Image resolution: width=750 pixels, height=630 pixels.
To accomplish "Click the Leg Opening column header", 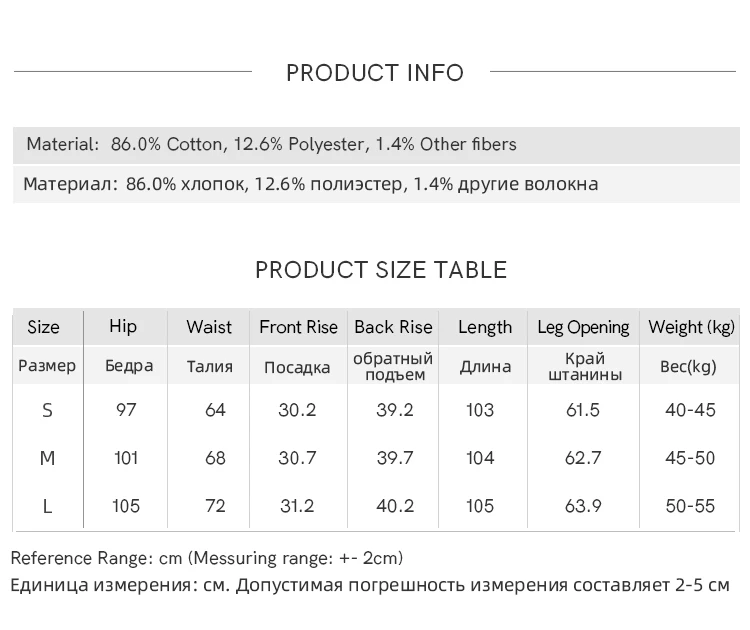I will coord(583,327).
